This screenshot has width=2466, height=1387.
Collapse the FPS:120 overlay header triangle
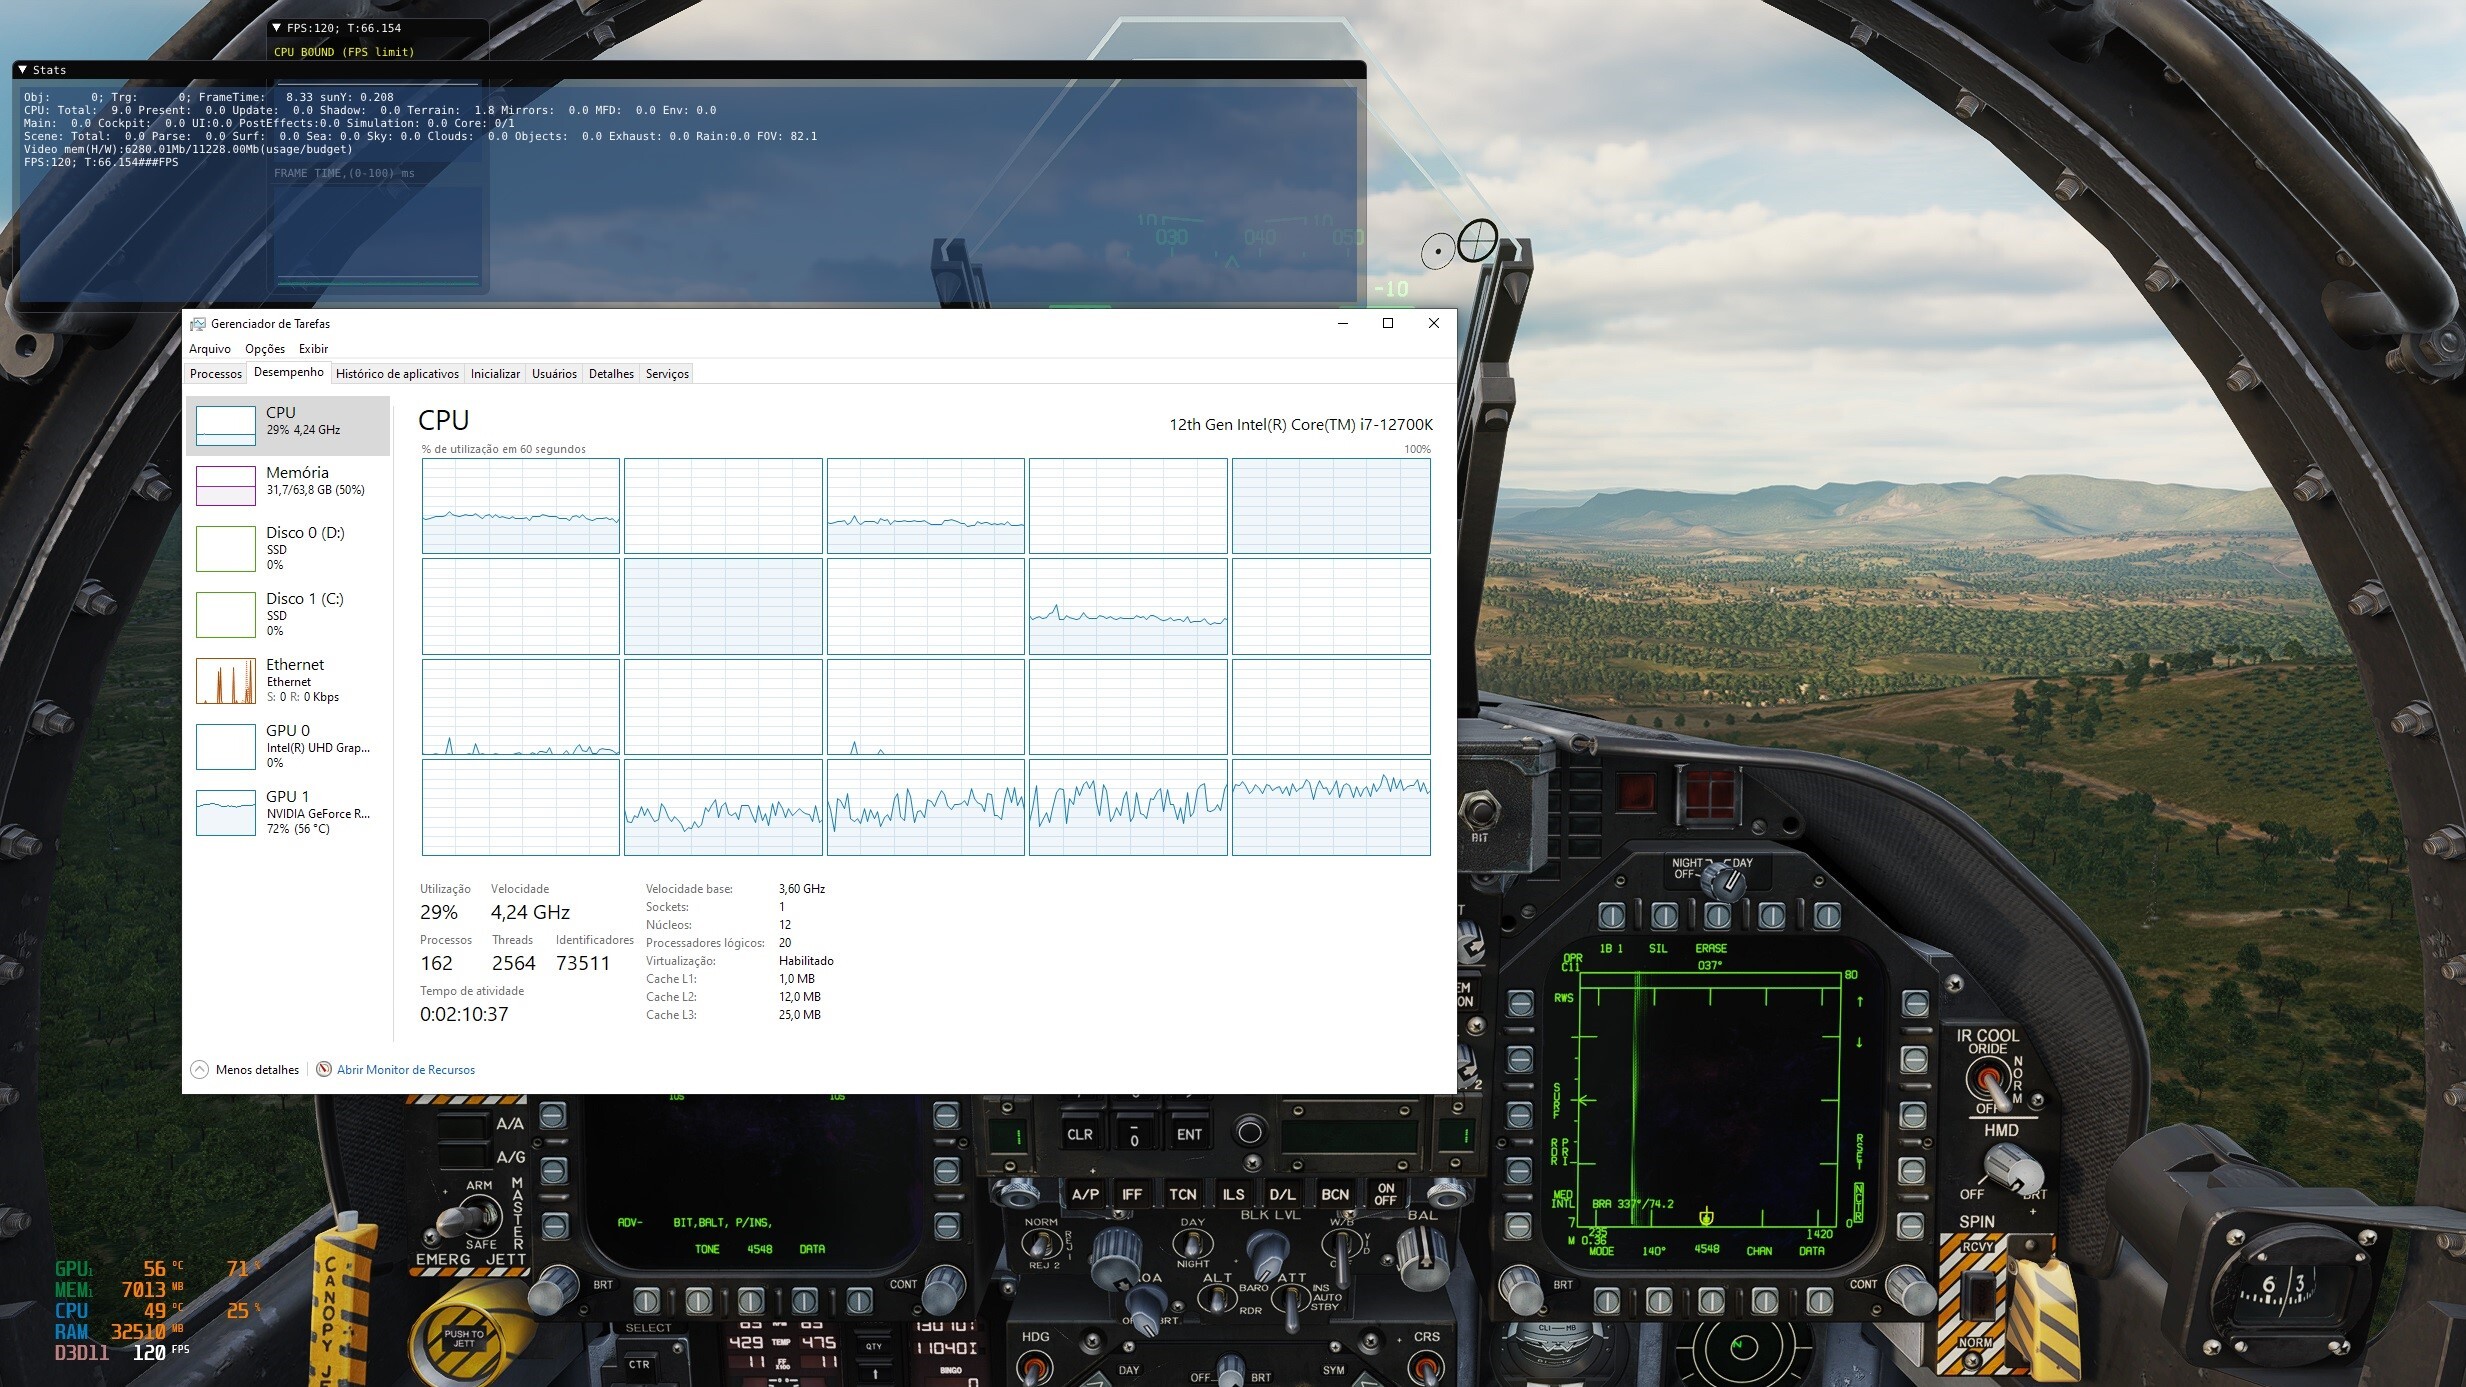(277, 28)
